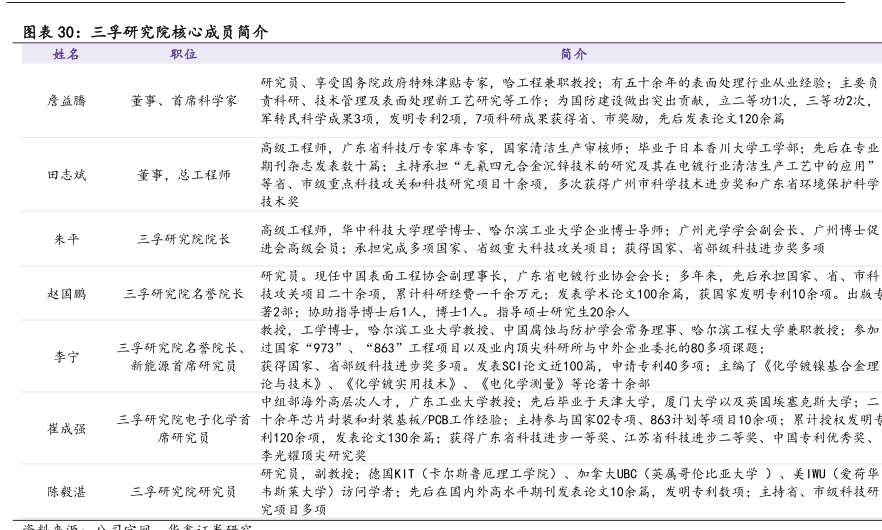
Task: Select the position cell 三孚研究院院长
Action: [x=183, y=239]
